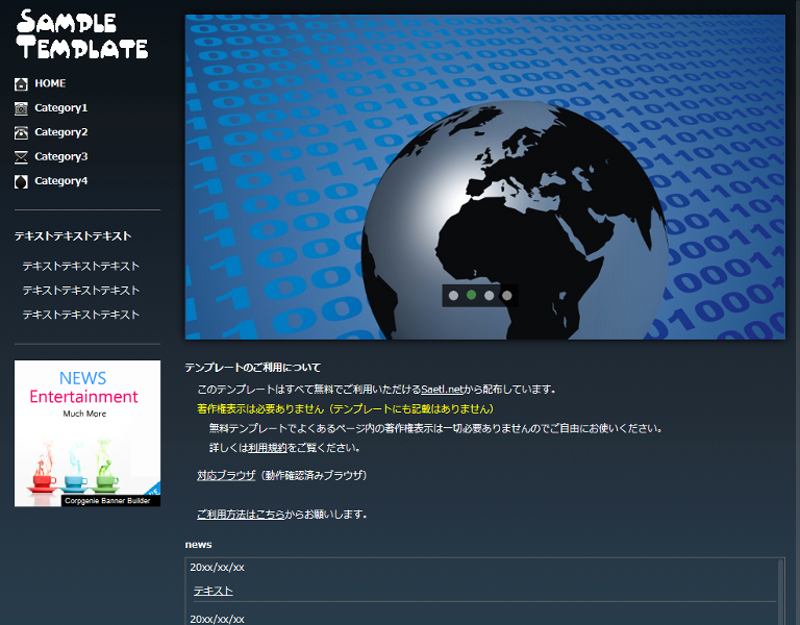Open the HOME navigation item
The width and height of the screenshot is (800, 625).
51,83
